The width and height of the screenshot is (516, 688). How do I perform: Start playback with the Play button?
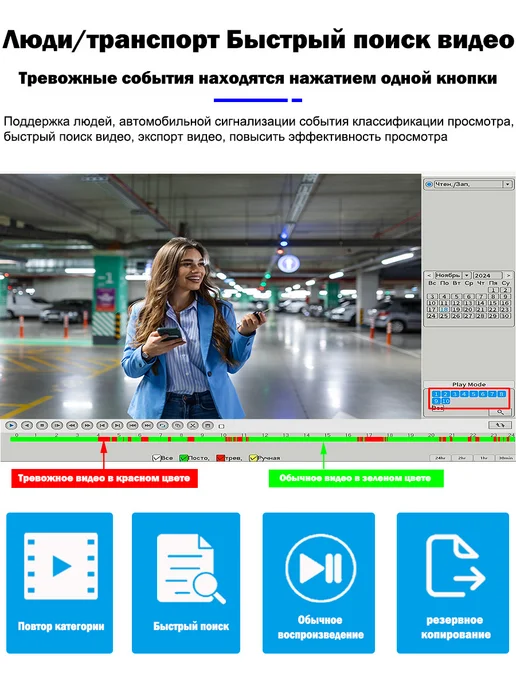[11, 426]
